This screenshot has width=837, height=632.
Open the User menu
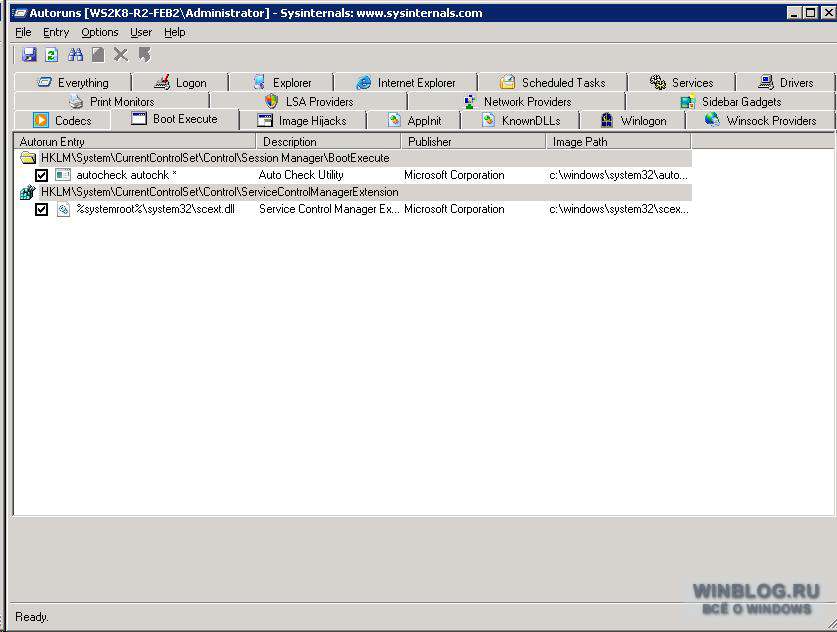[141, 32]
